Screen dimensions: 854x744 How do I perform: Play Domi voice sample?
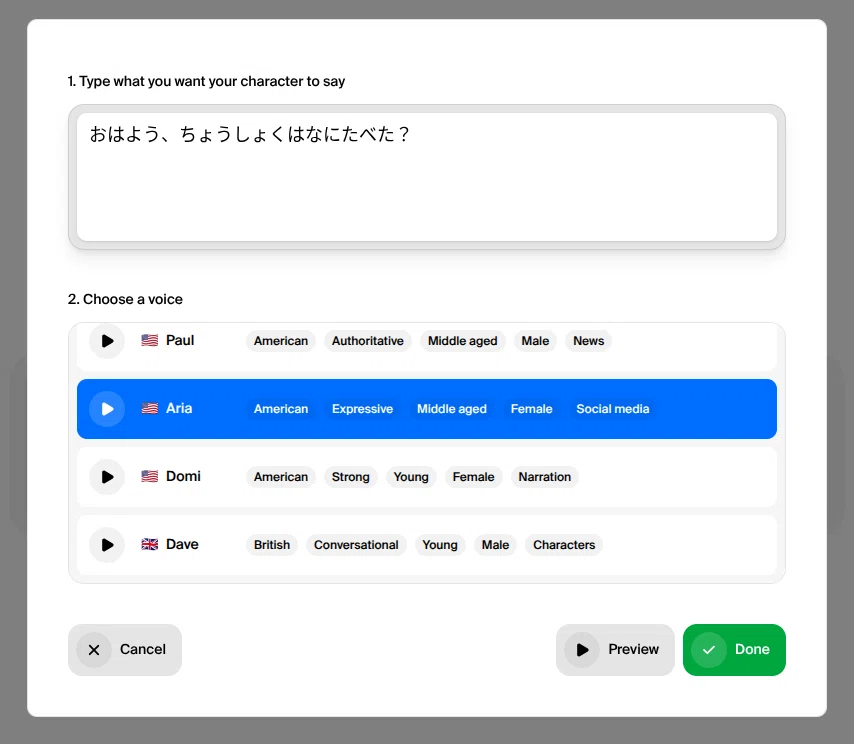tap(107, 477)
